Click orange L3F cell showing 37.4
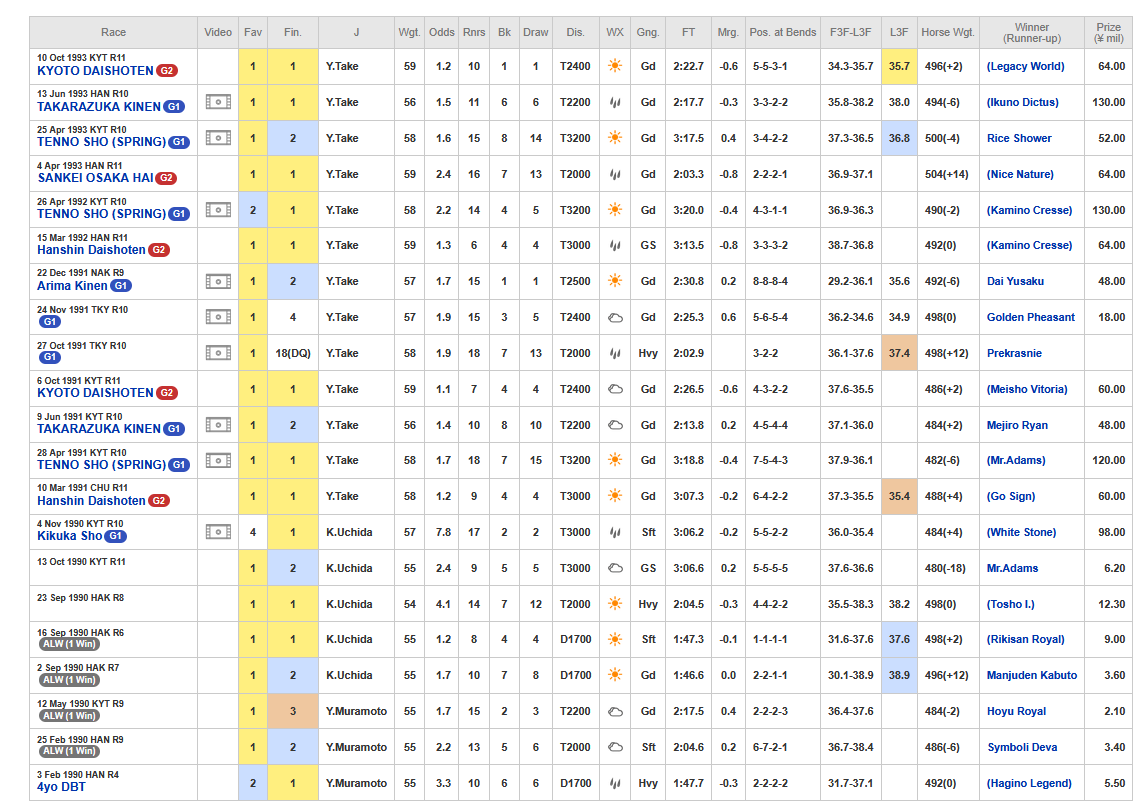The width and height of the screenshot is (1145, 810). click(x=899, y=353)
